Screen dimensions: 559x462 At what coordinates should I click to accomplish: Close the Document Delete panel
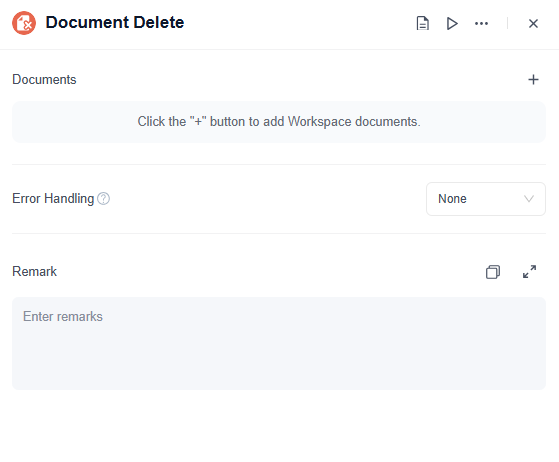[533, 24]
